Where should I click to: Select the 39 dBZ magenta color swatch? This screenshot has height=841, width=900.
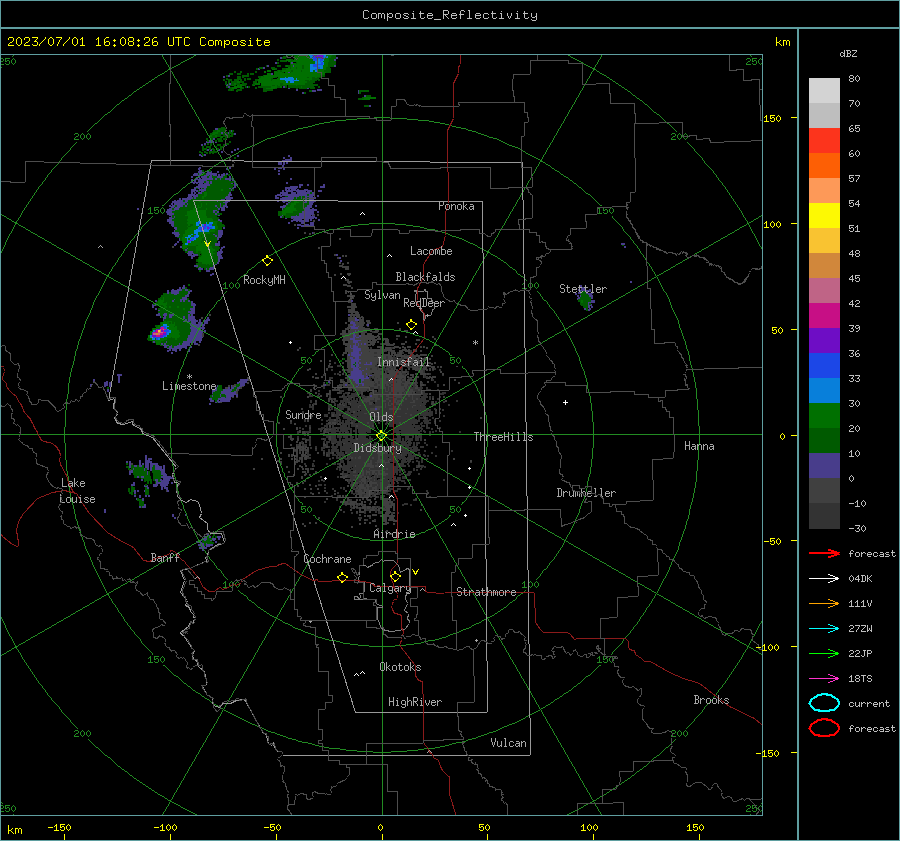[824, 316]
